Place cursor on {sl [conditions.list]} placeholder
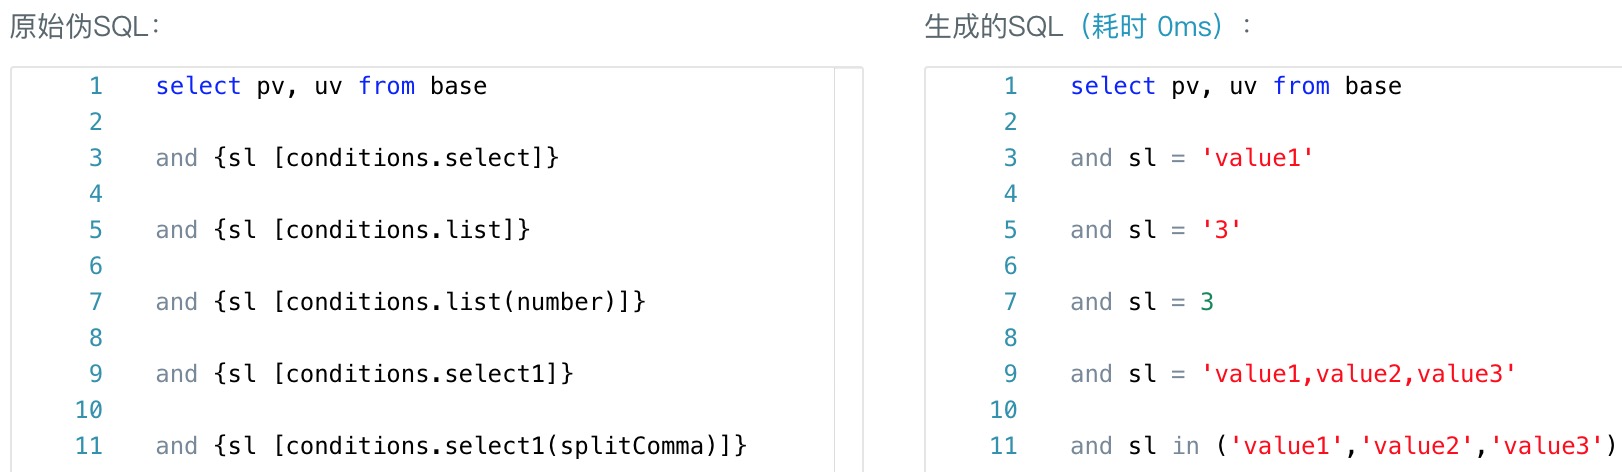This screenshot has width=1622, height=472. [371, 230]
